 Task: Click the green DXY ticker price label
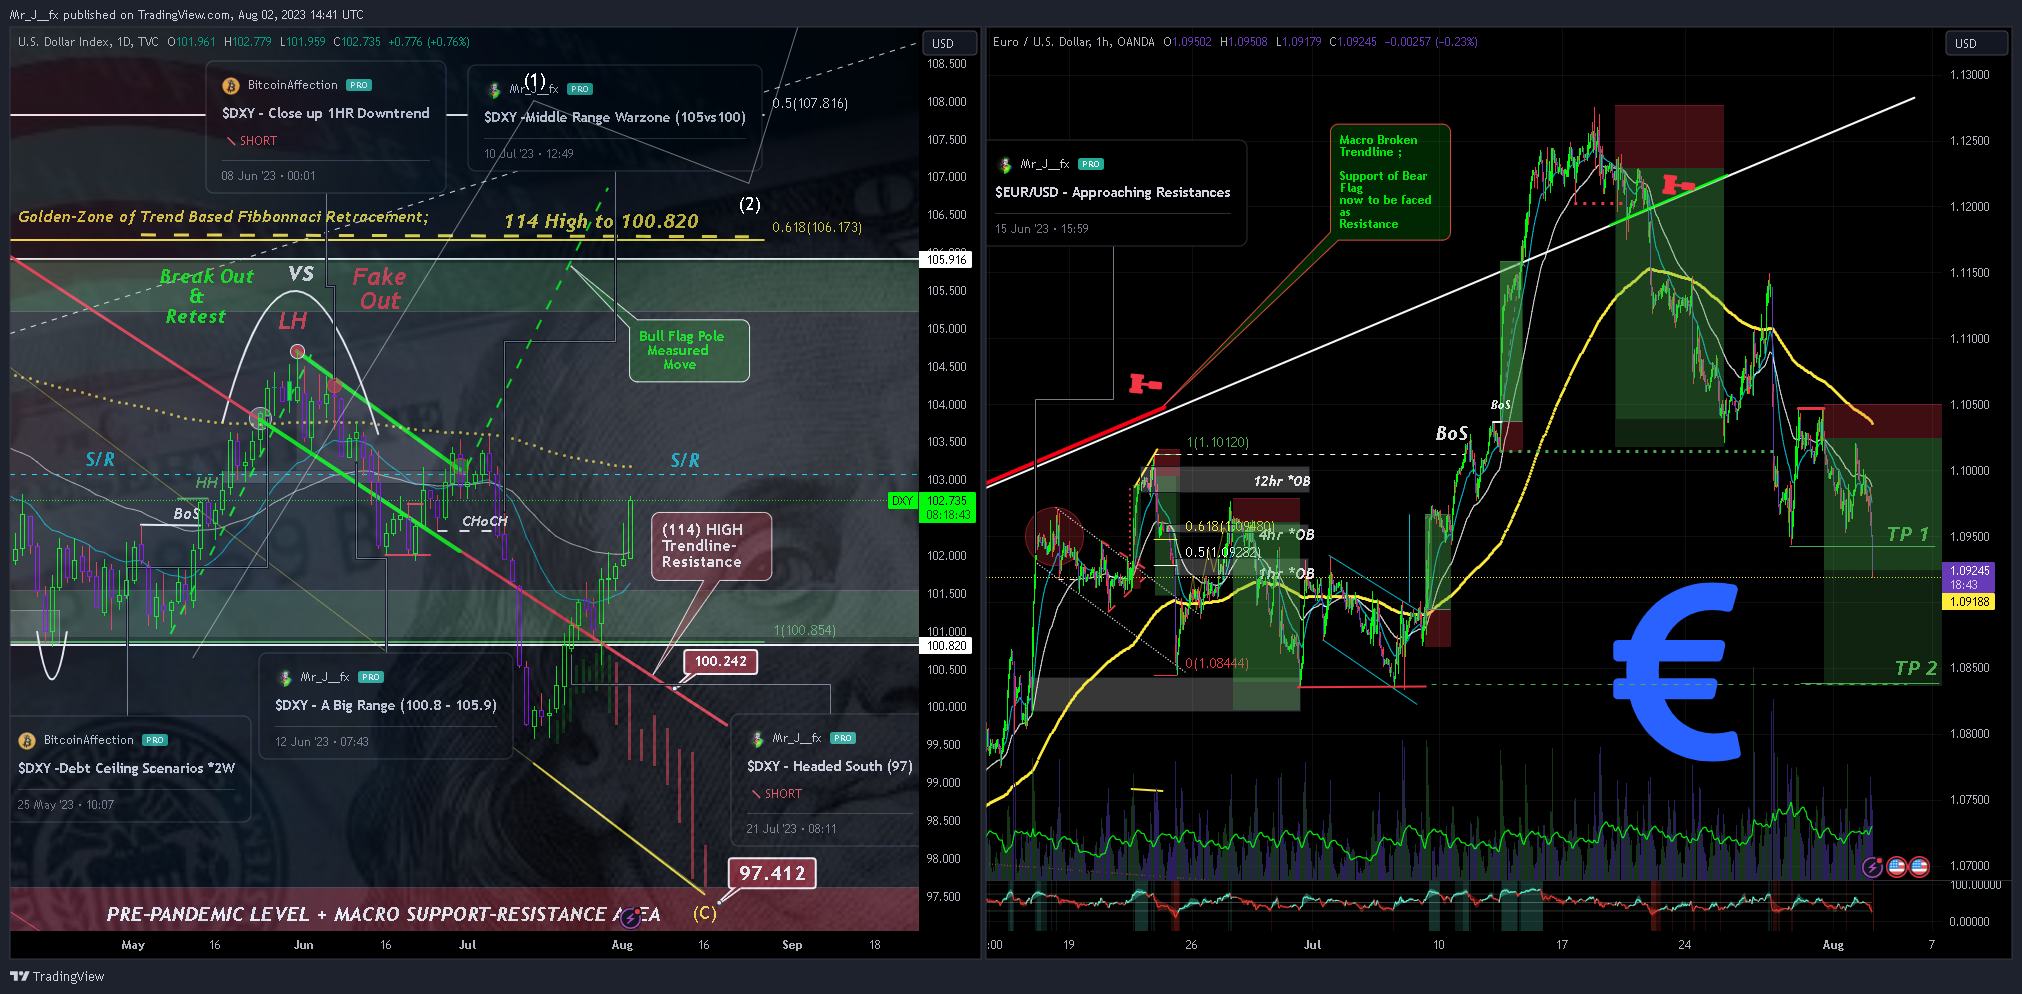coord(903,501)
